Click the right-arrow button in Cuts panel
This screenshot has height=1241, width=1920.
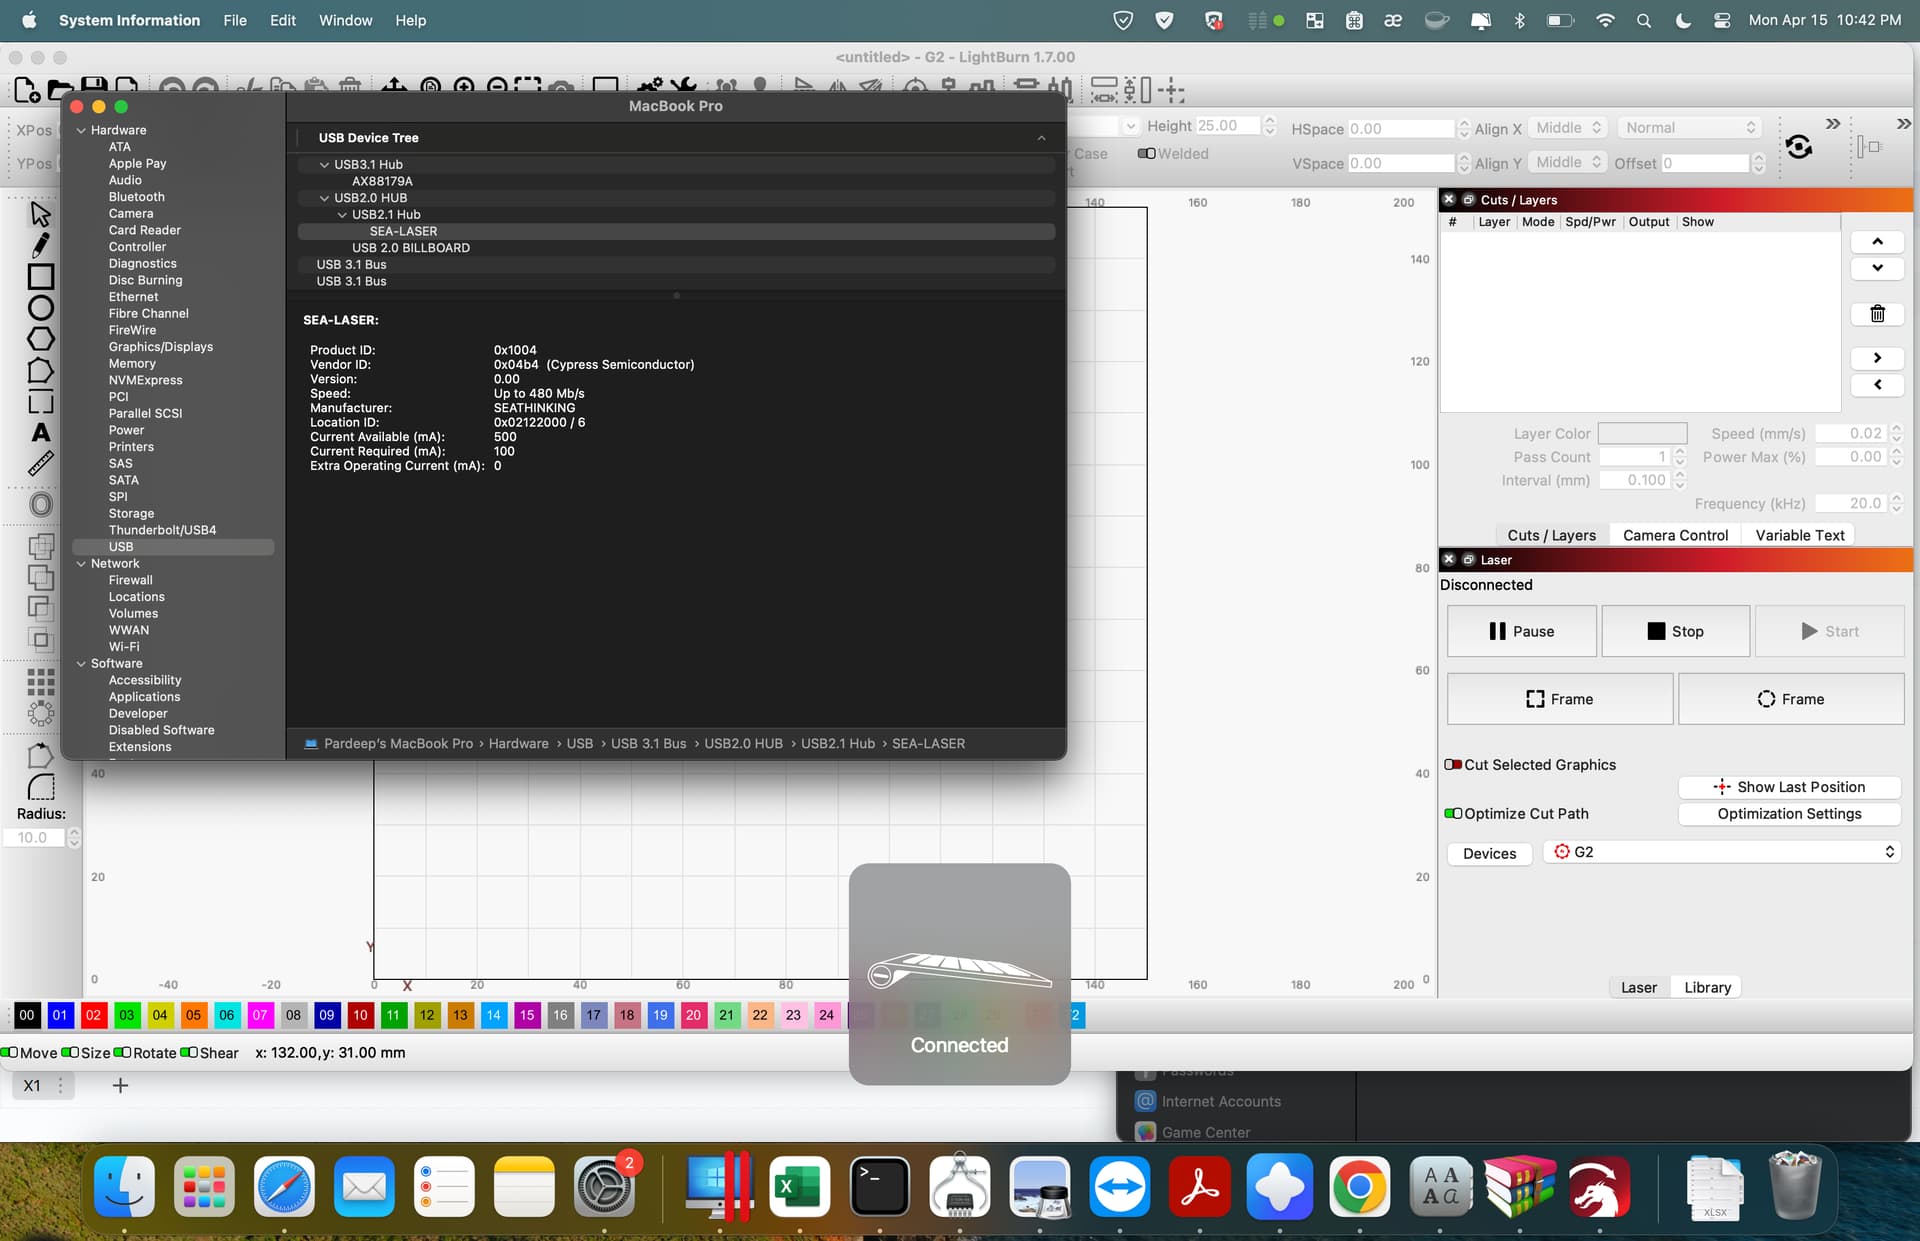point(1877,358)
